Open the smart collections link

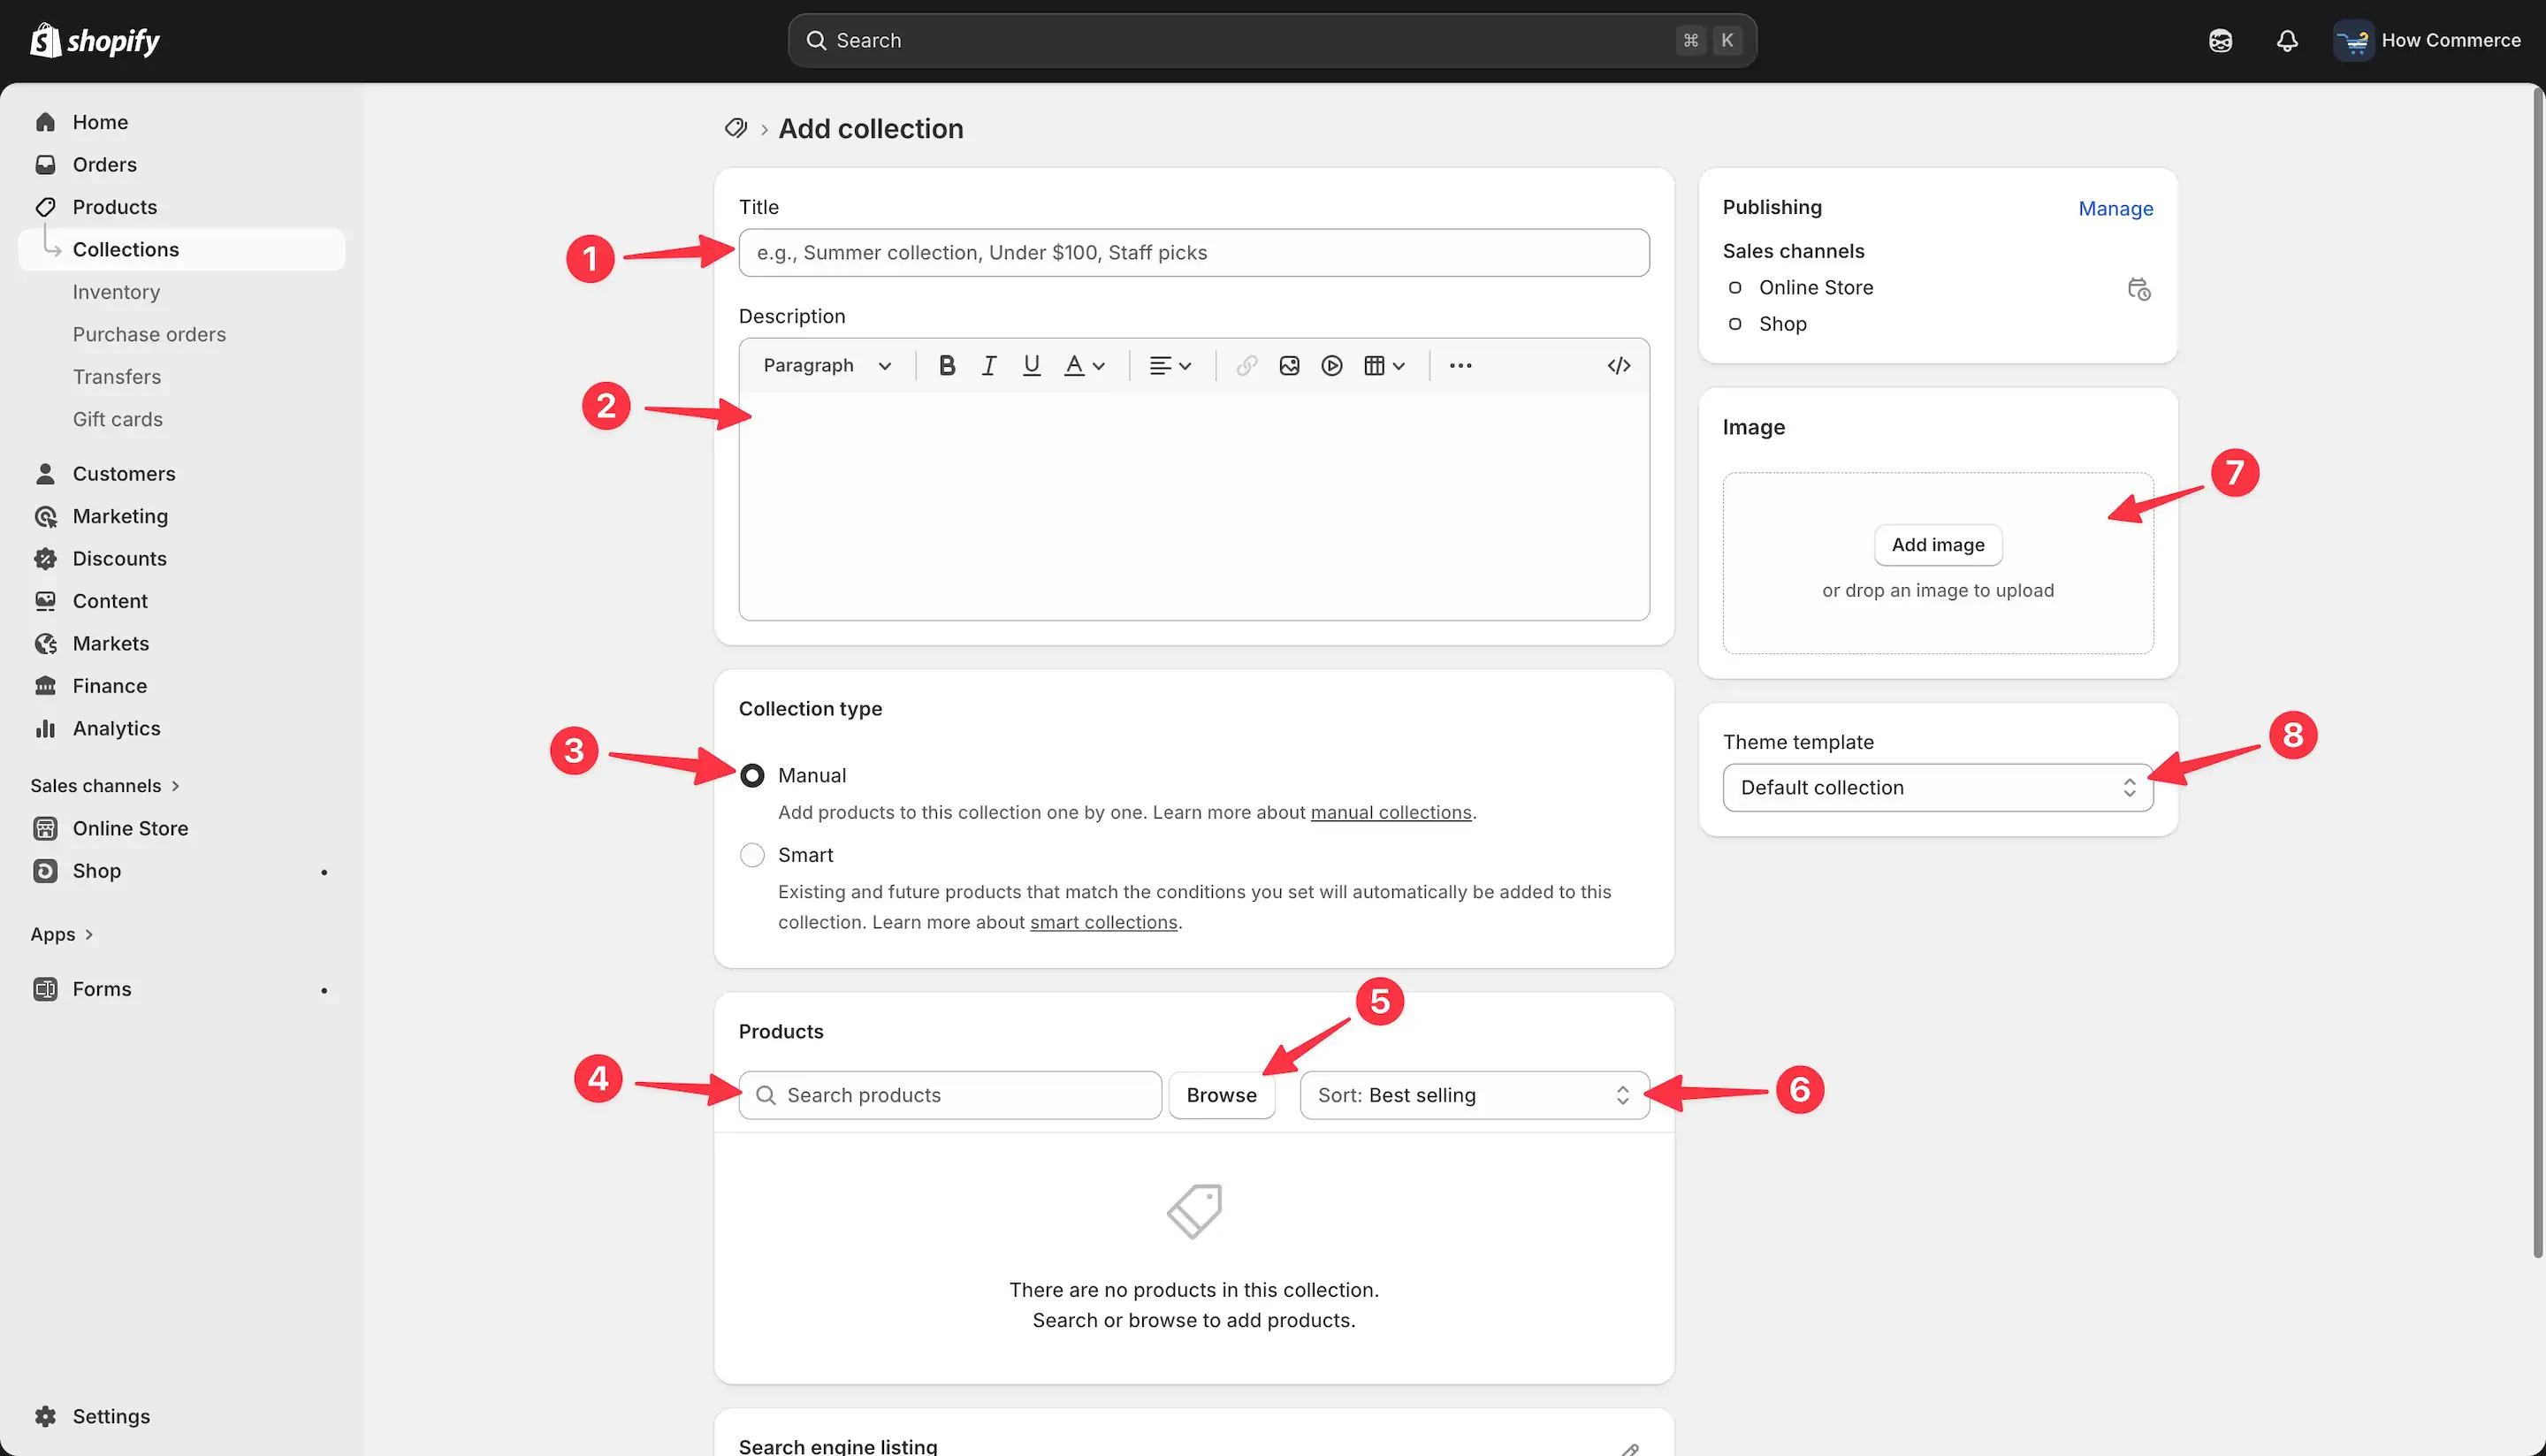pos(1103,923)
